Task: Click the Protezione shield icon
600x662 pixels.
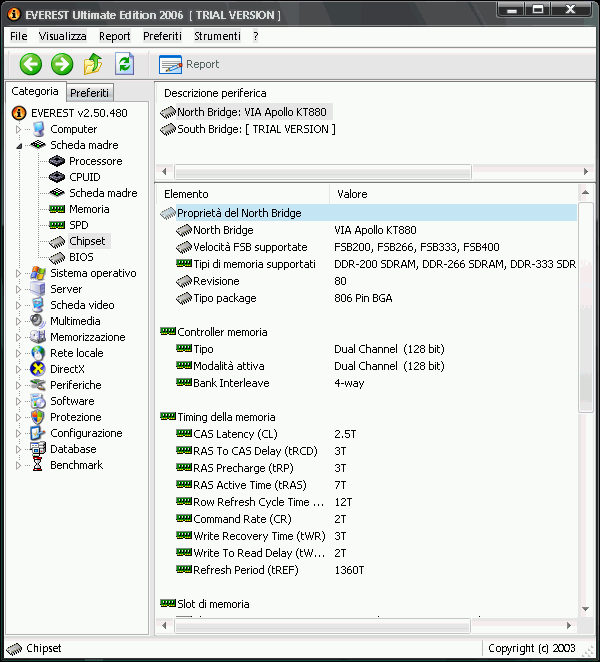Action: (x=38, y=417)
